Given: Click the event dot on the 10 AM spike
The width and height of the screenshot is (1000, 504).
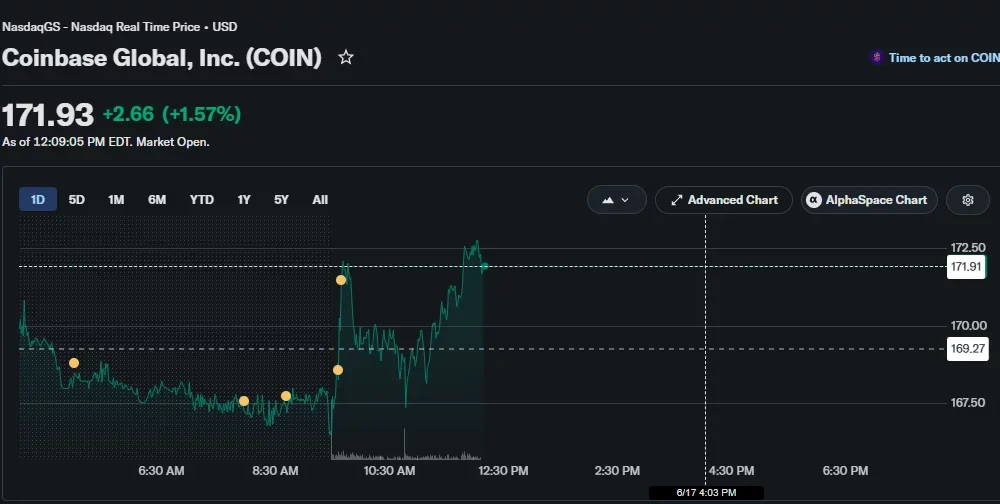Looking at the screenshot, I should 341,280.
